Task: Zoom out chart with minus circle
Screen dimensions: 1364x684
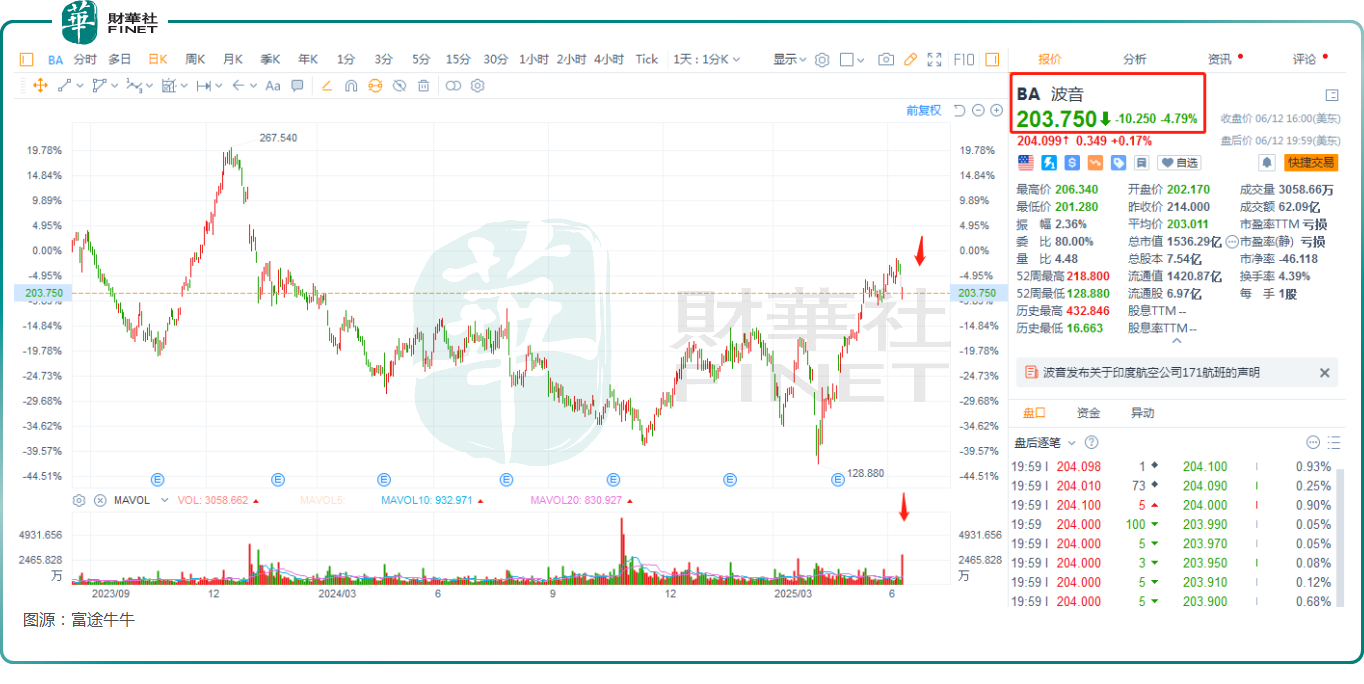Action: pyautogui.click(x=978, y=110)
